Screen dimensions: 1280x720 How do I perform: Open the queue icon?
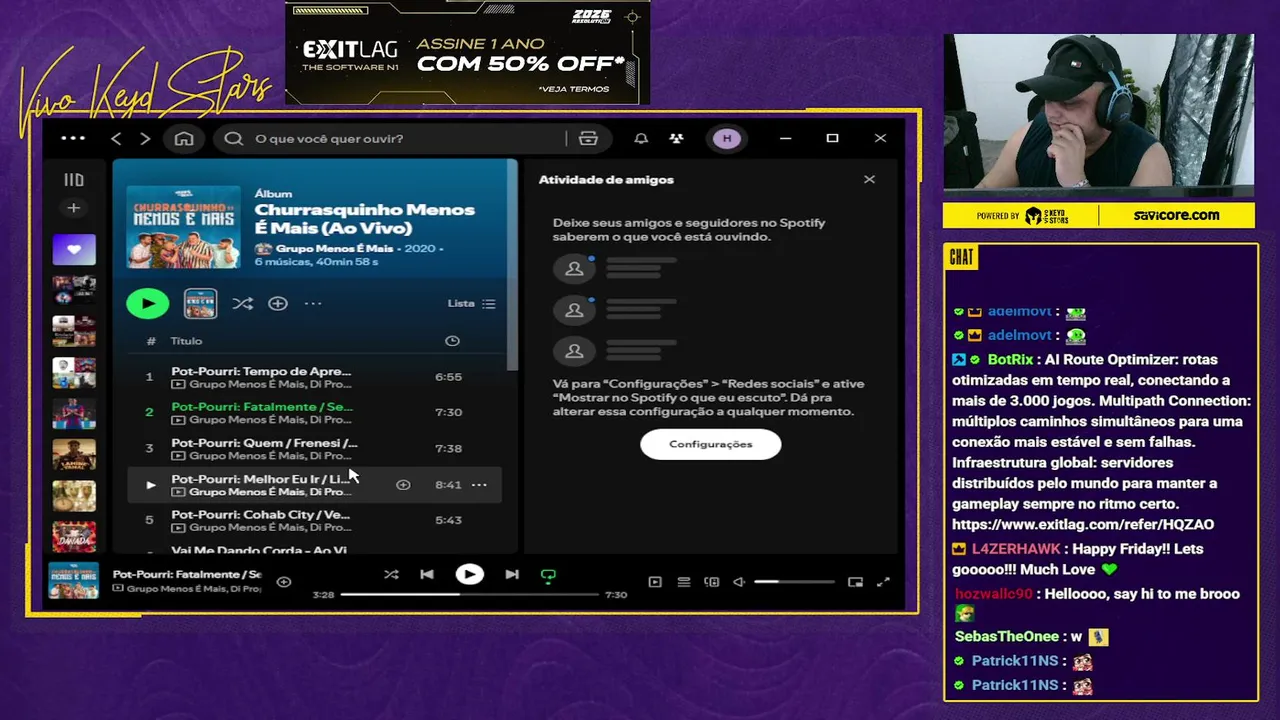click(x=684, y=582)
